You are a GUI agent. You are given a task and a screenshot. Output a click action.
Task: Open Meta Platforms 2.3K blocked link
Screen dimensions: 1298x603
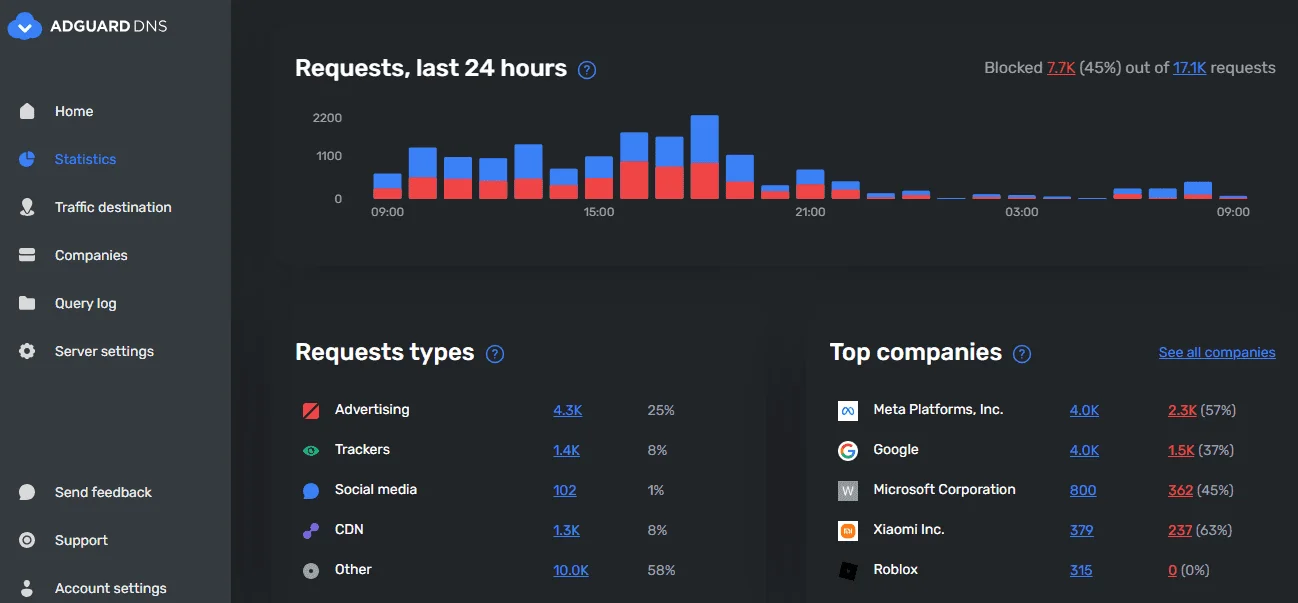point(1182,410)
